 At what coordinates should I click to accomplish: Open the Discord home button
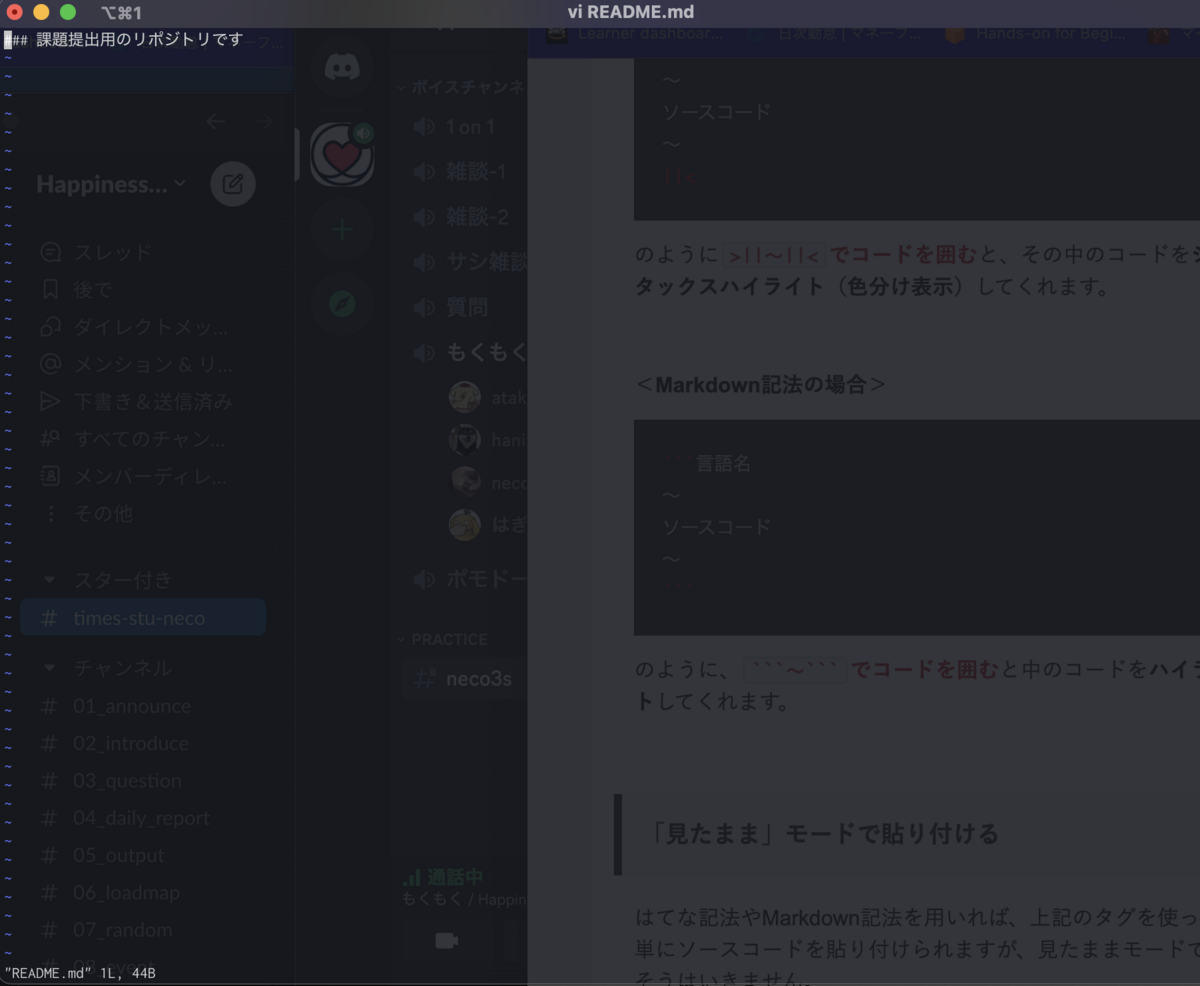pyautogui.click(x=342, y=68)
